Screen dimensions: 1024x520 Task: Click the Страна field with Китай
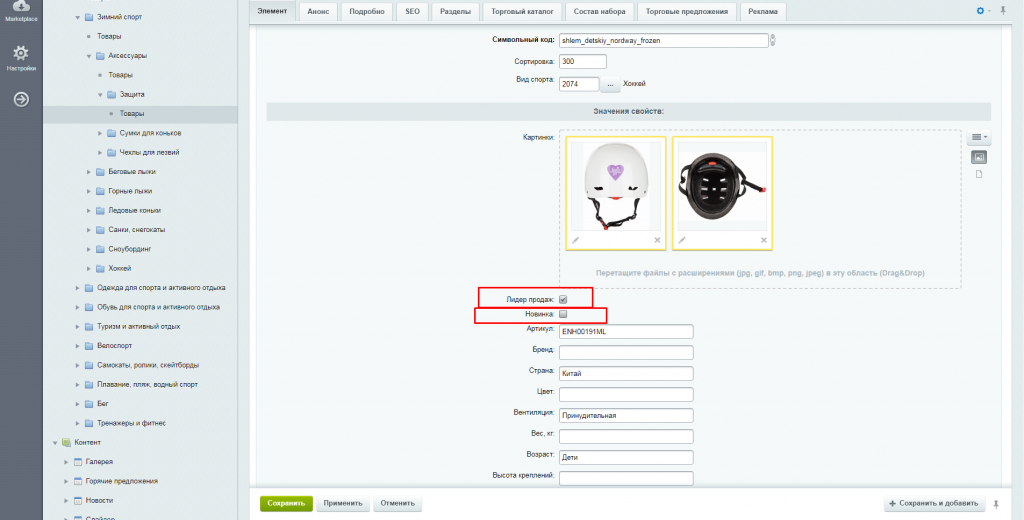point(626,374)
